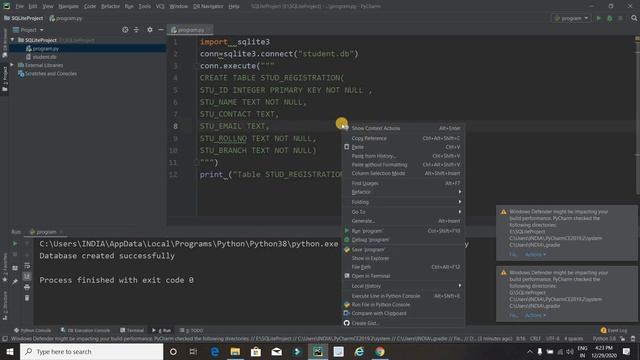Click the tool windows icon in status bar corner
The width and height of the screenshot is (640, 360).
pos(4,339)
